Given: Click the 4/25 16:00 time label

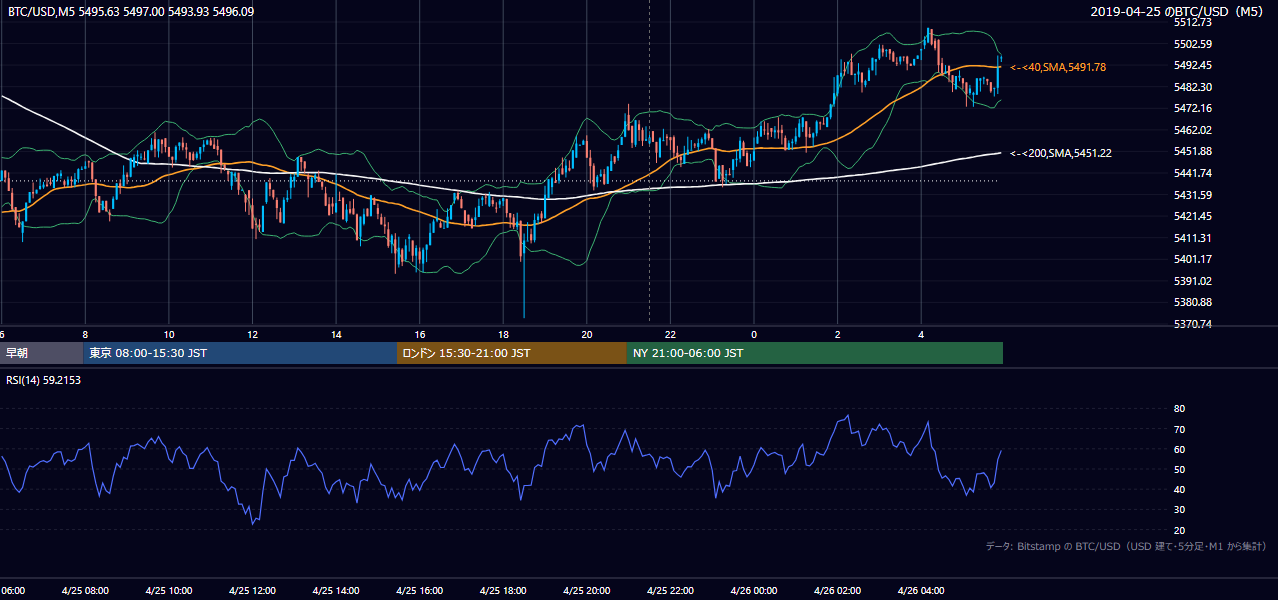Looking at the screenshot, I should [x=419, y=591].
